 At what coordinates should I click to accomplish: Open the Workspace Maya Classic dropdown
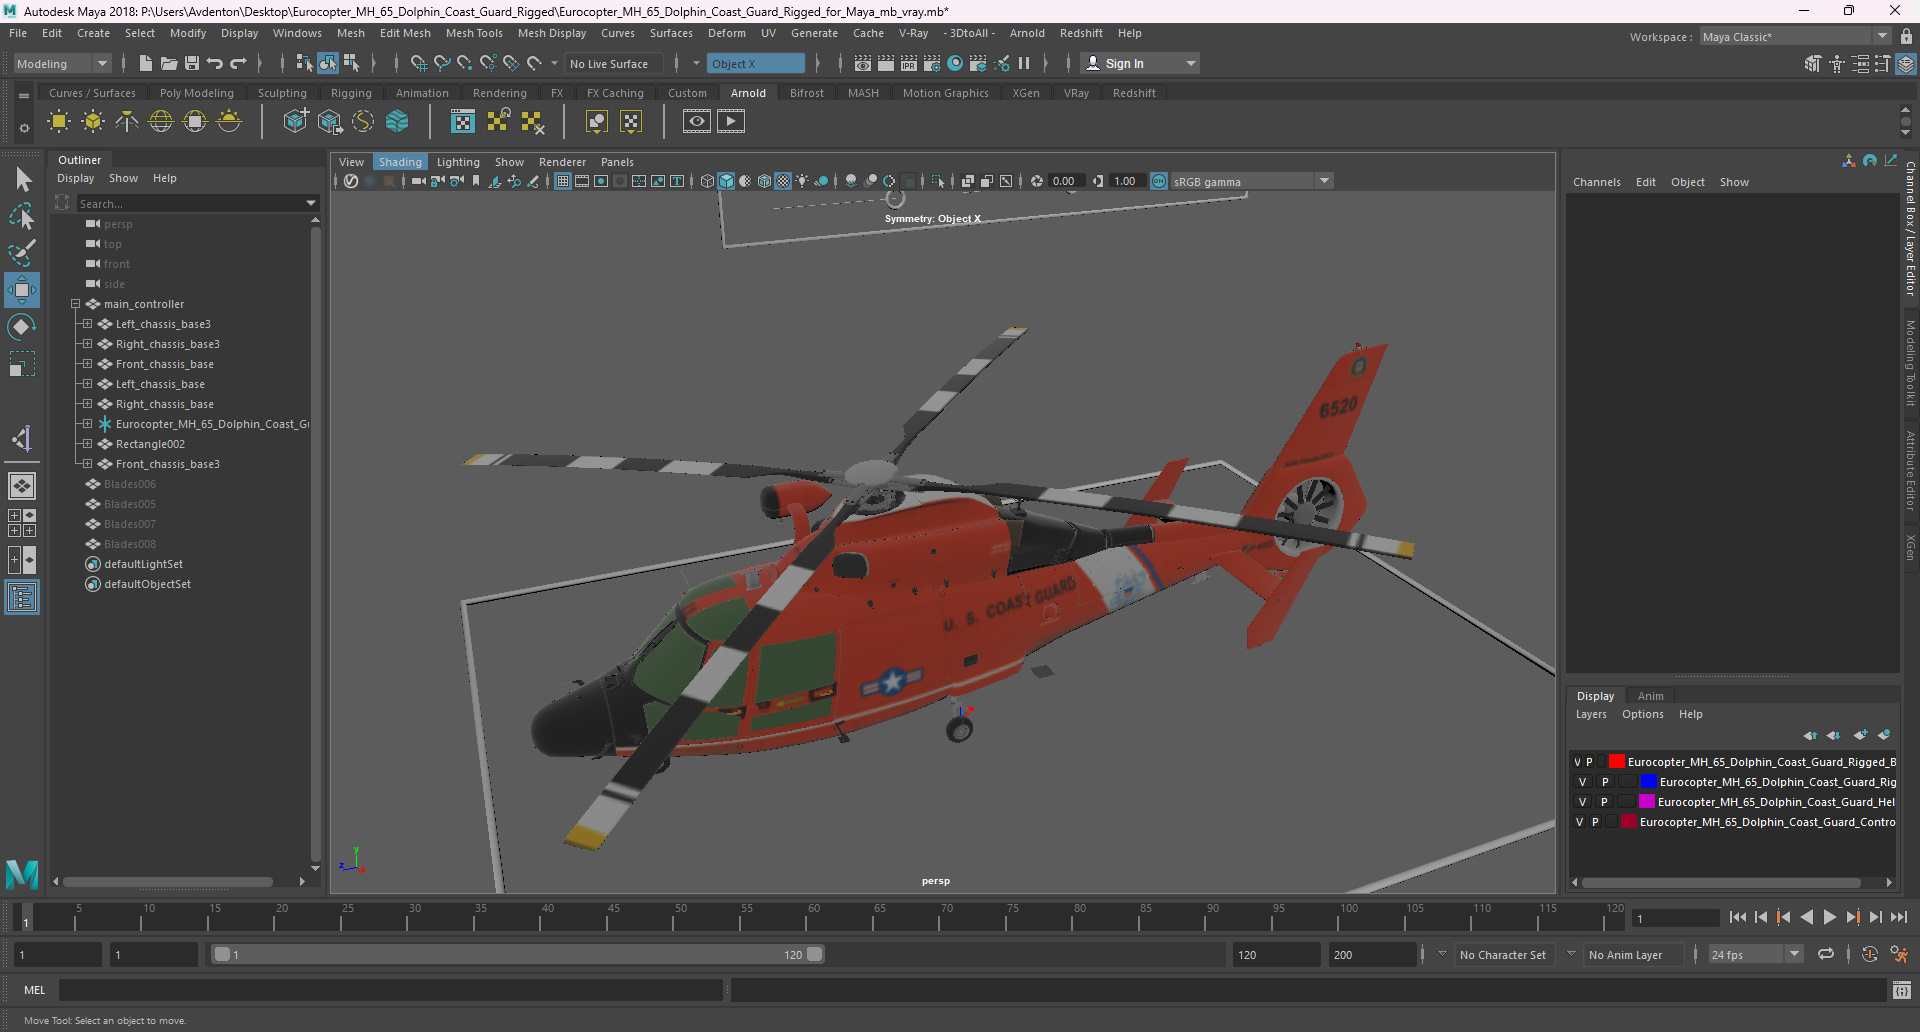coord(1795,36)
